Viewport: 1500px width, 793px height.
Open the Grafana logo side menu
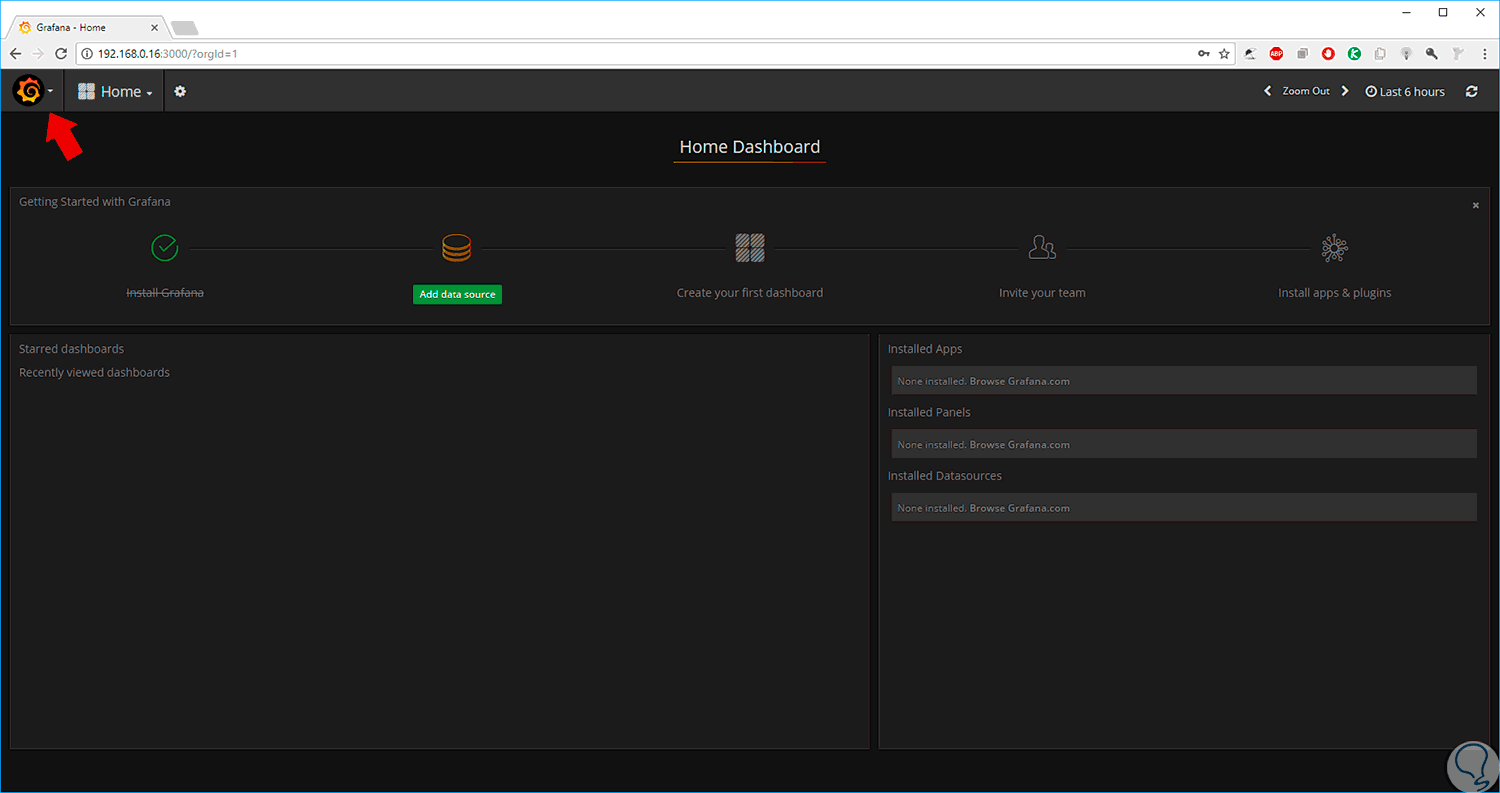click(28, 91)
